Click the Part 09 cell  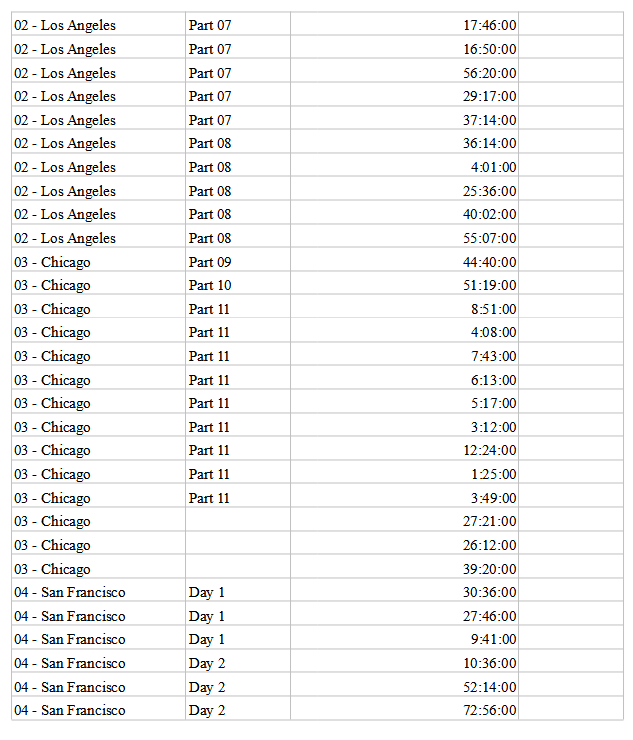click(210, 262)
